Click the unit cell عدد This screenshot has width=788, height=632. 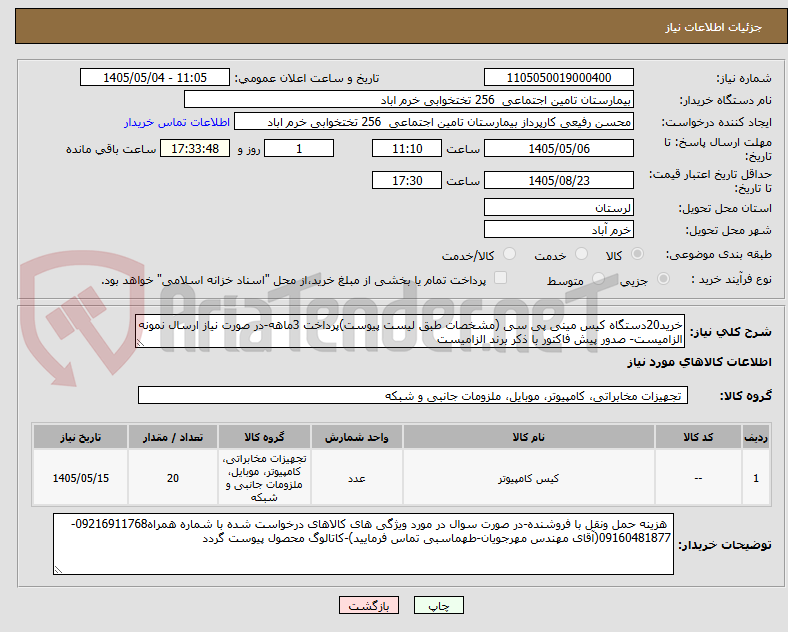click(356, 478)
